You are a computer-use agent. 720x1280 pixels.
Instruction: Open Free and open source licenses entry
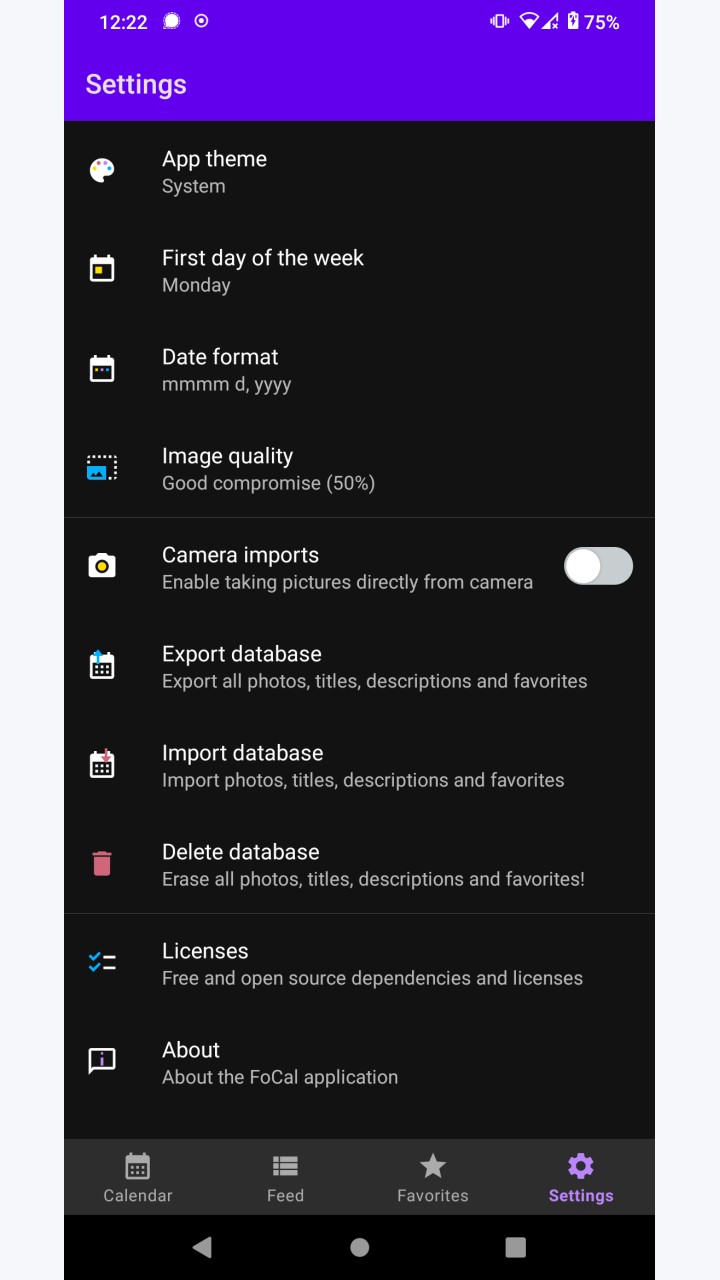point(359,963)
